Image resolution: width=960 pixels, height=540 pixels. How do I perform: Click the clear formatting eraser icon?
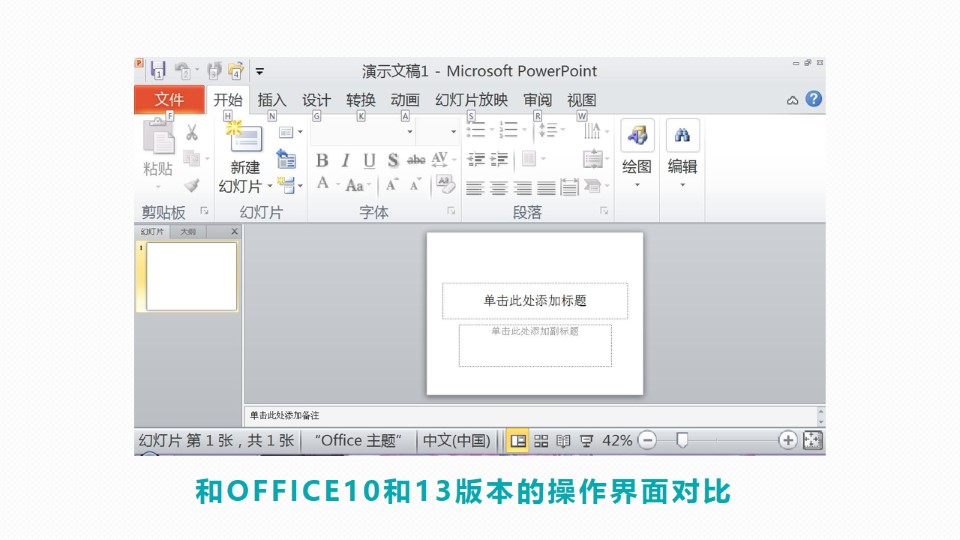(x=446, y=184)
